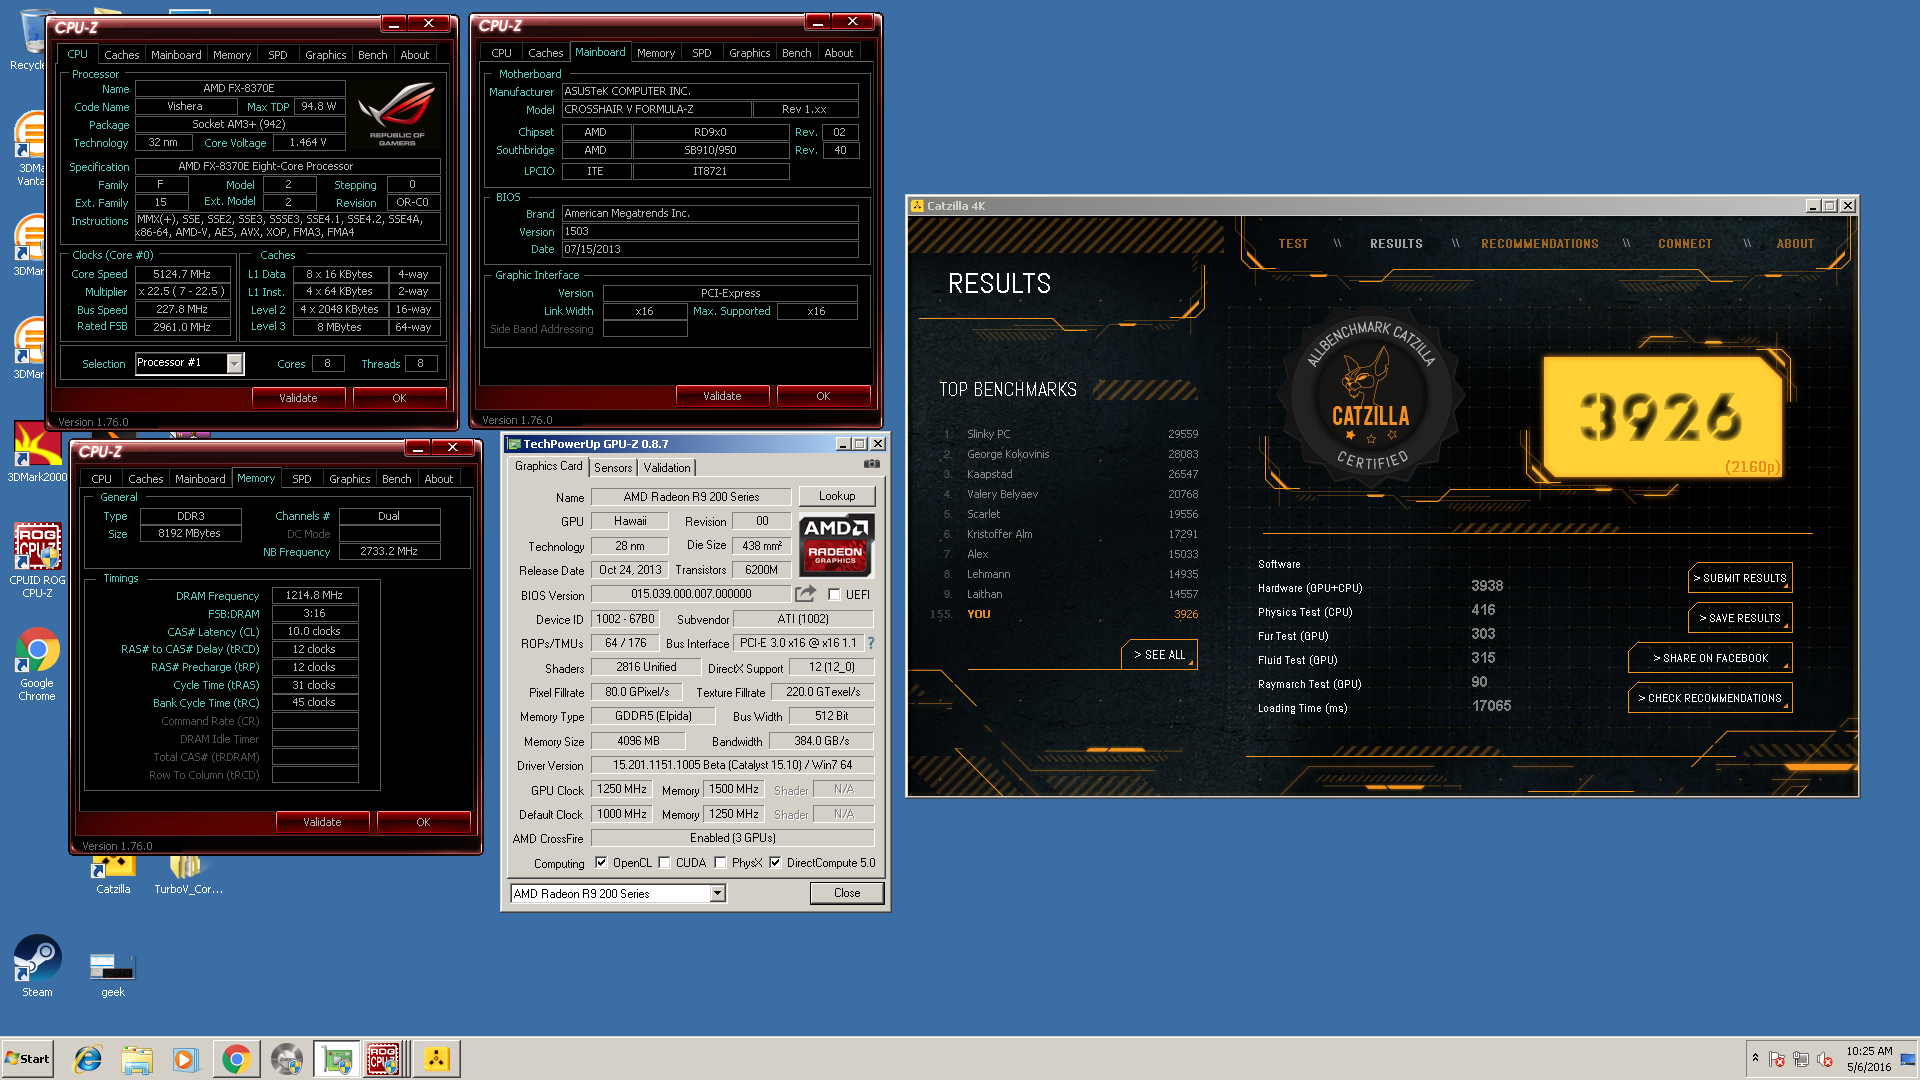Open the 3DMark Vantage desktop shortcut
This screenshot has width=1920, height=1080.
click(x=30, y=148)
